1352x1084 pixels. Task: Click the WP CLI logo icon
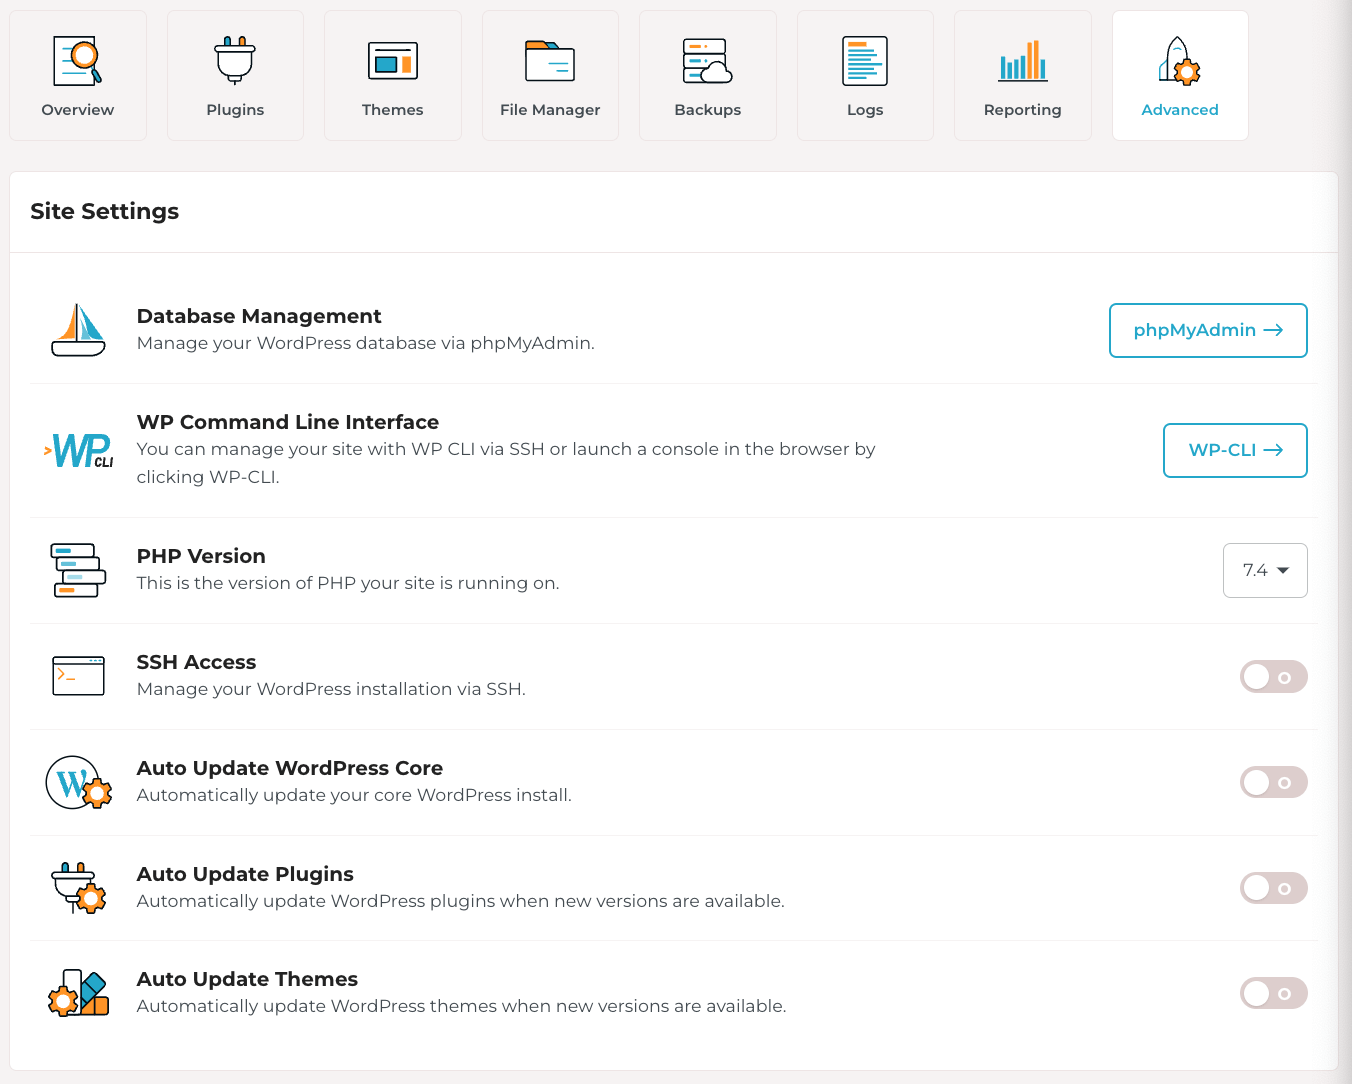[78, 450]
